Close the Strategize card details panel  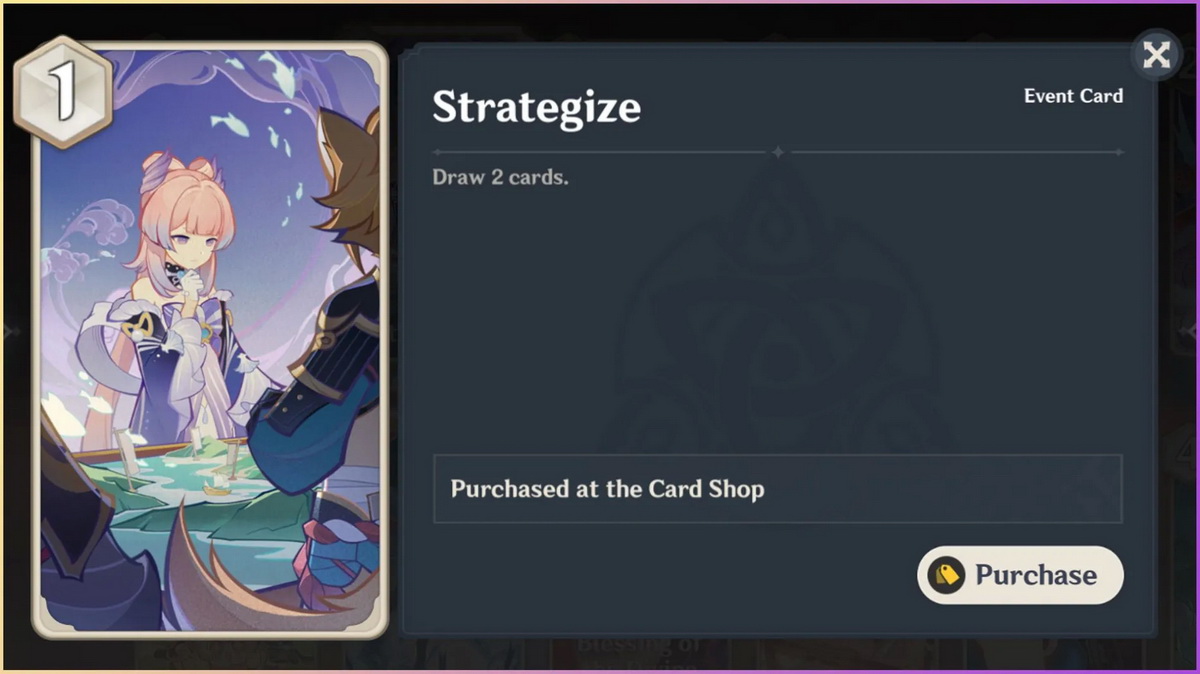click(1156, 54)
